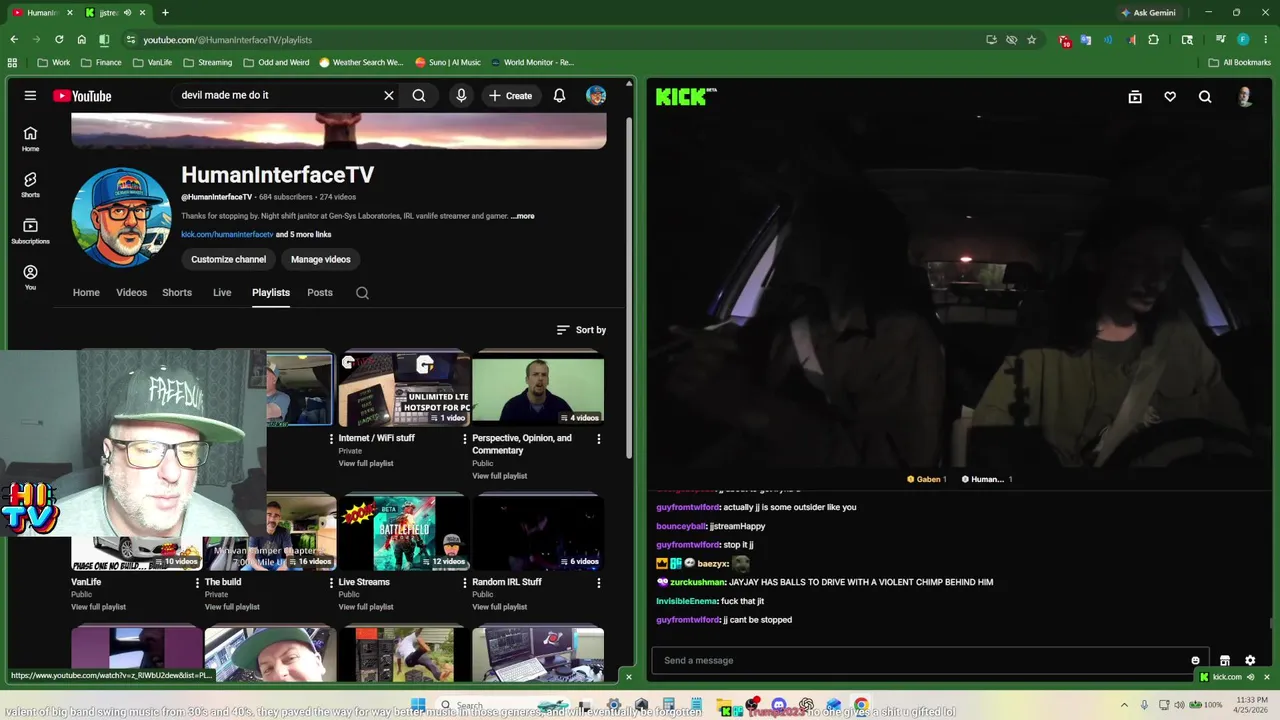This screenshot has height=720, width=1280.
Task: Open the Google Translate extension
Action: click(x=1086, y=40)
